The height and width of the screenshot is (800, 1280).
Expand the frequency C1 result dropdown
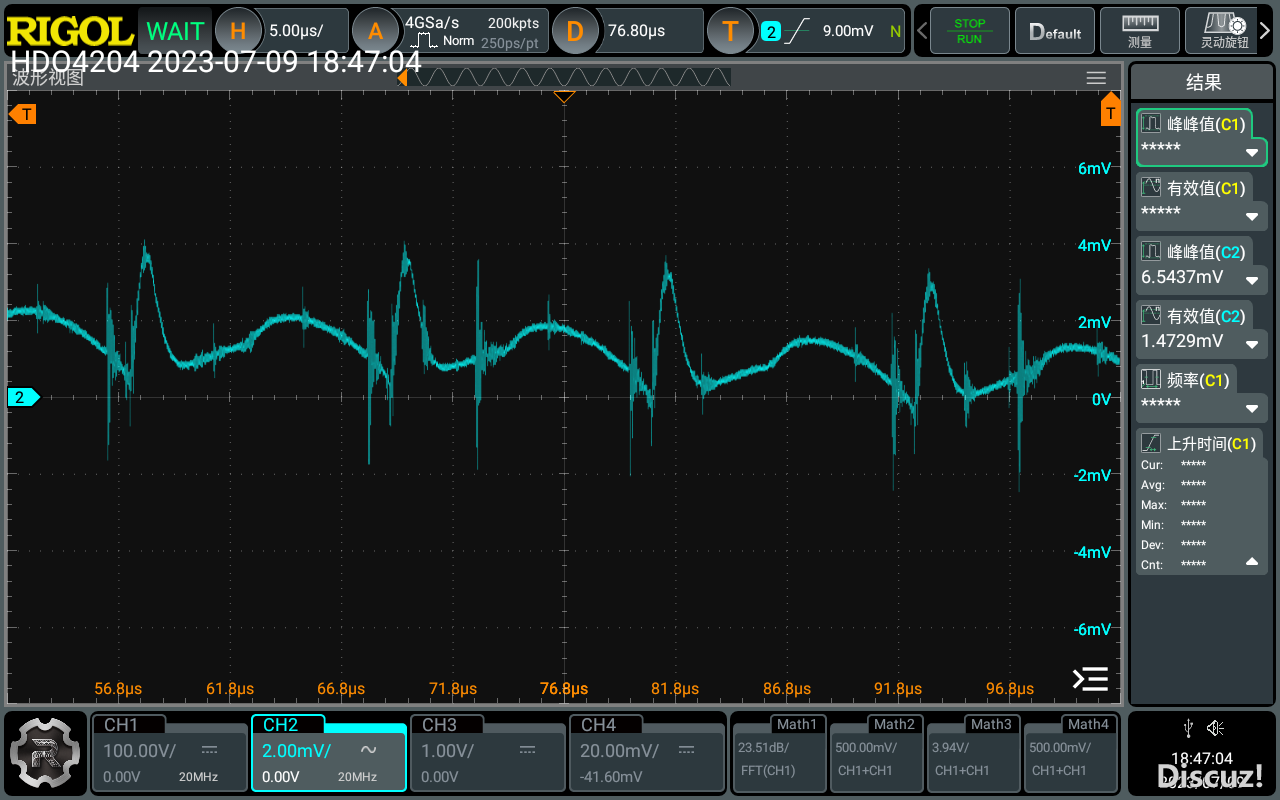tap(1252, 409)
